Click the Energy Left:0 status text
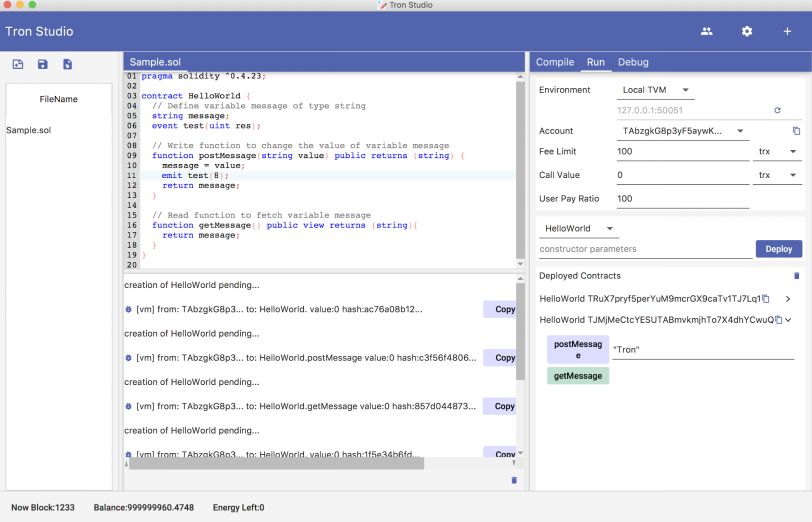 click(x=238, y=508)
